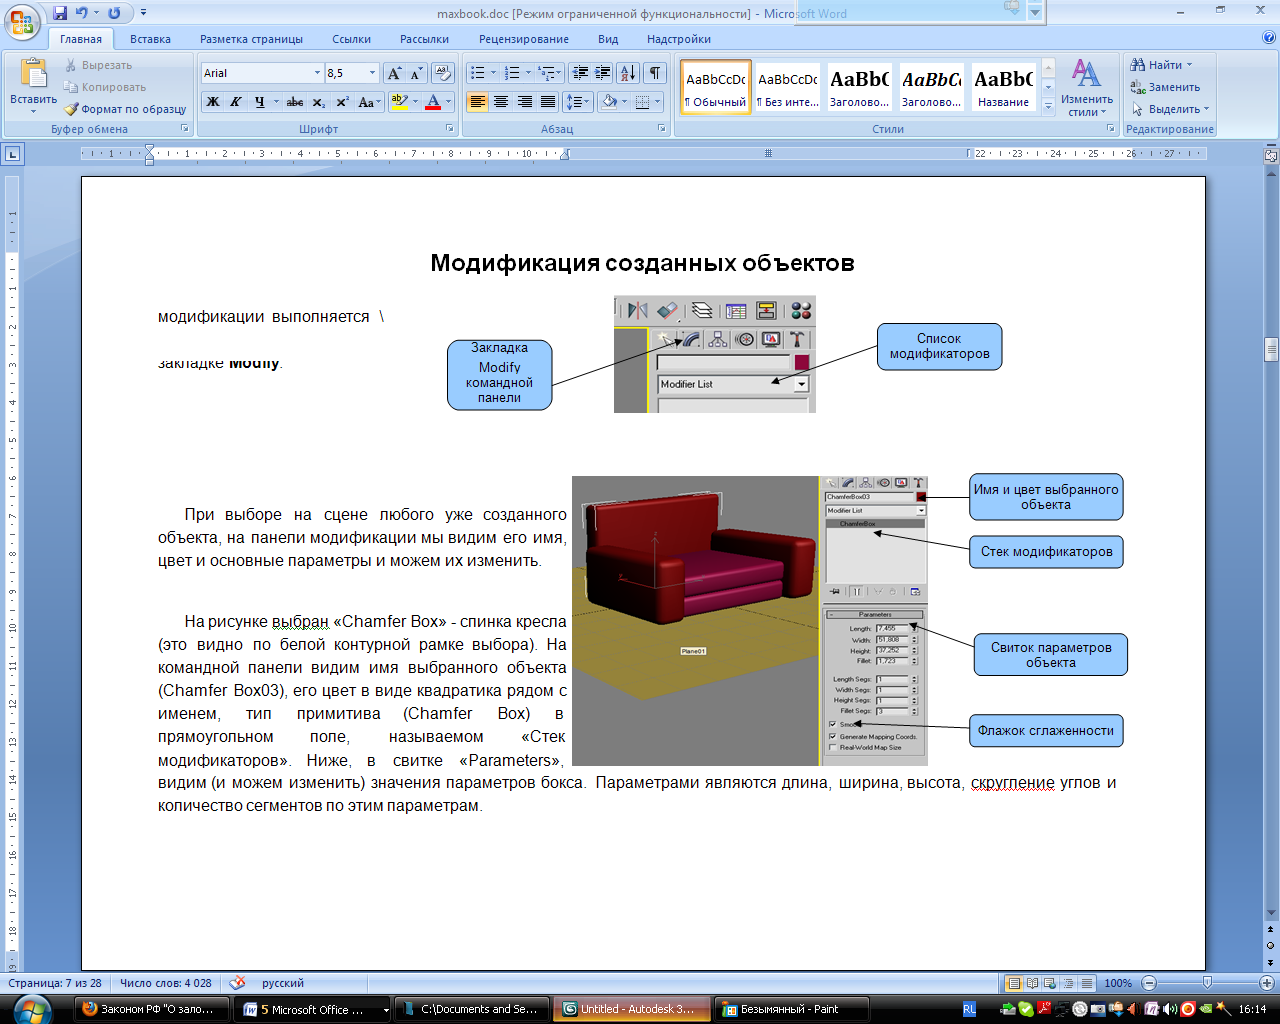The width and height of the screenshot is (1280, 1024).
Task: Toggle subscript formatting
Action: [318, 102]
